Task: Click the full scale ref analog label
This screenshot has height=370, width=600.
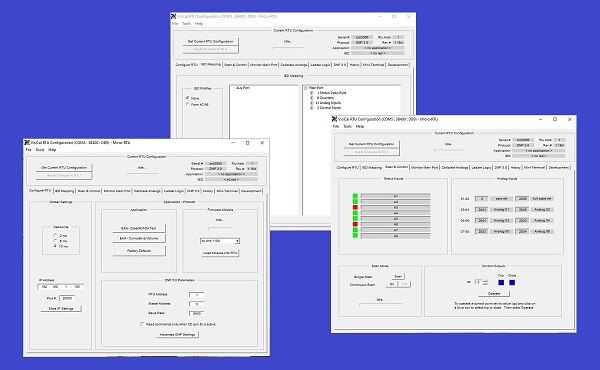Action: click(x=542, y=199)
